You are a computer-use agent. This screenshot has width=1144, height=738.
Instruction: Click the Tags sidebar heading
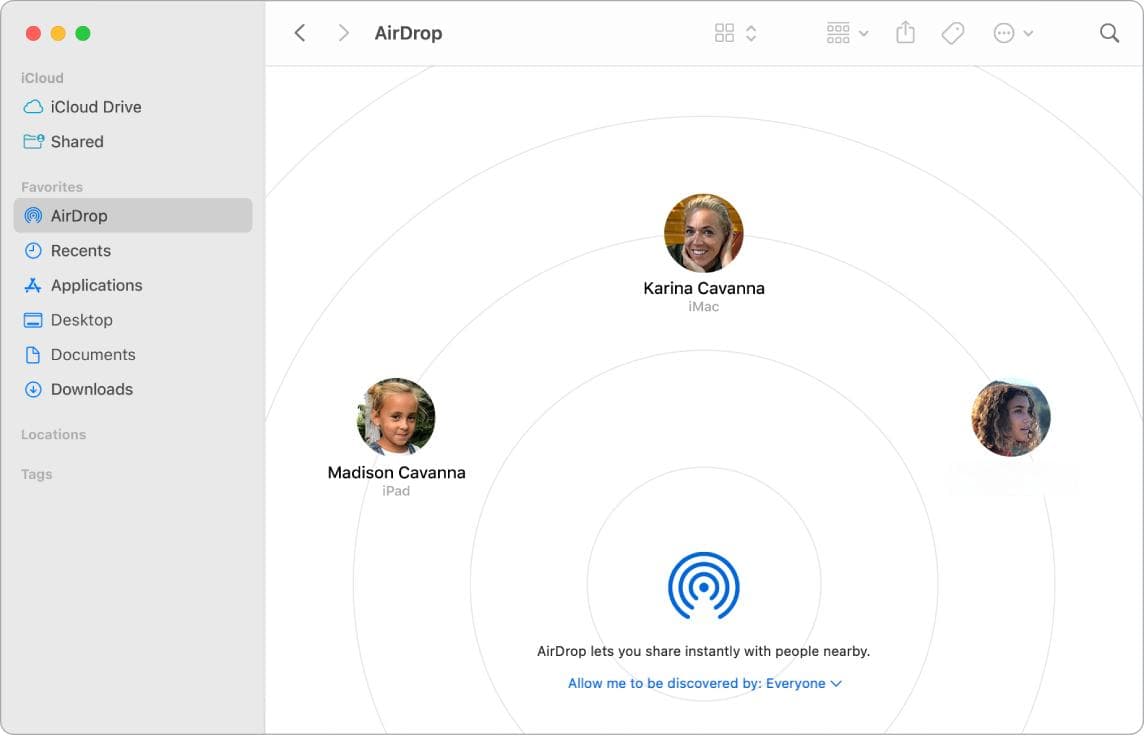pyautogui.click(x=36, y=474)
